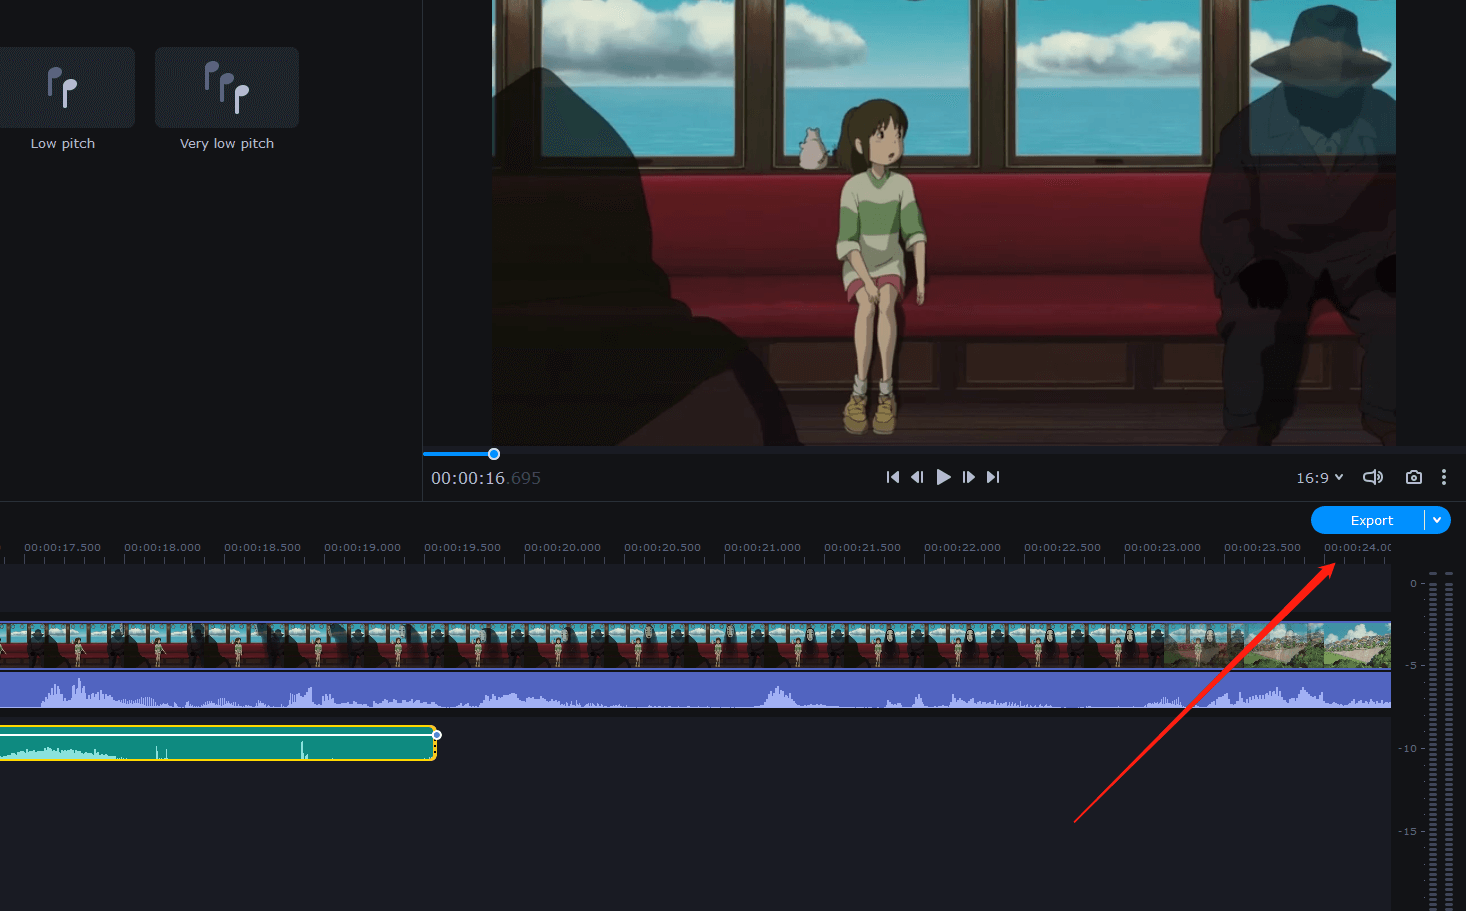1466x911 pixels.
Task: Step forward one frame in the preview
Action: point(968,477)
